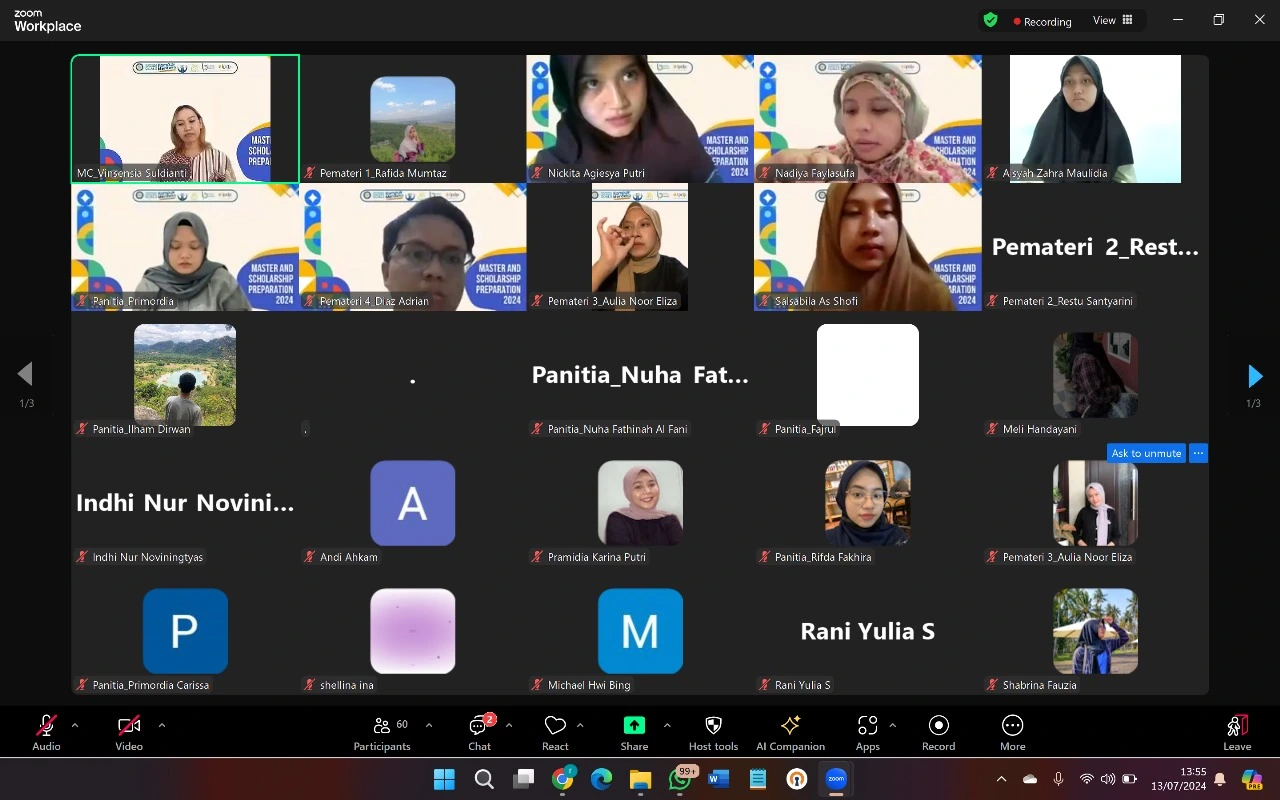Click Andi Ahkam's avatar tile
This screenshot has height=800, width=1280.
[x=413, y=503]
